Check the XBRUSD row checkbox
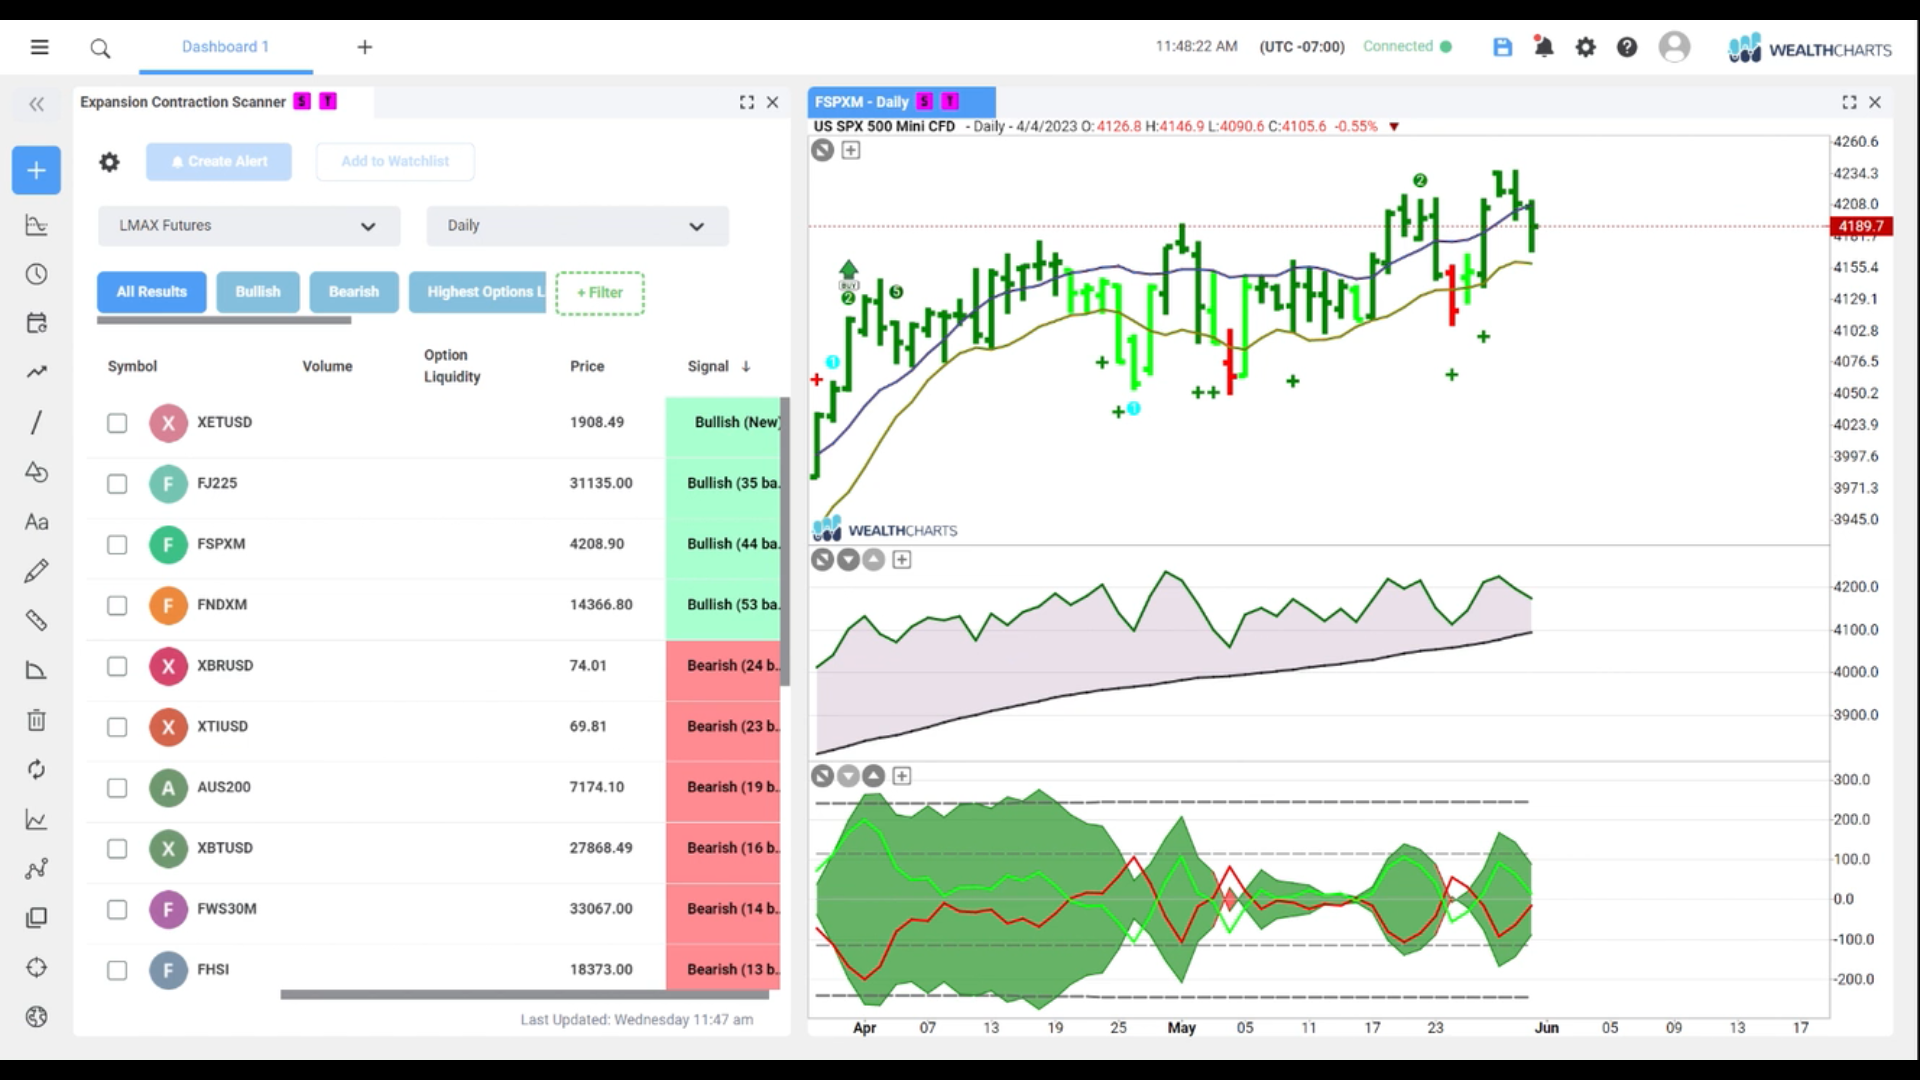This screenshot has width=1920, height=1080. (x=117, y=667)
